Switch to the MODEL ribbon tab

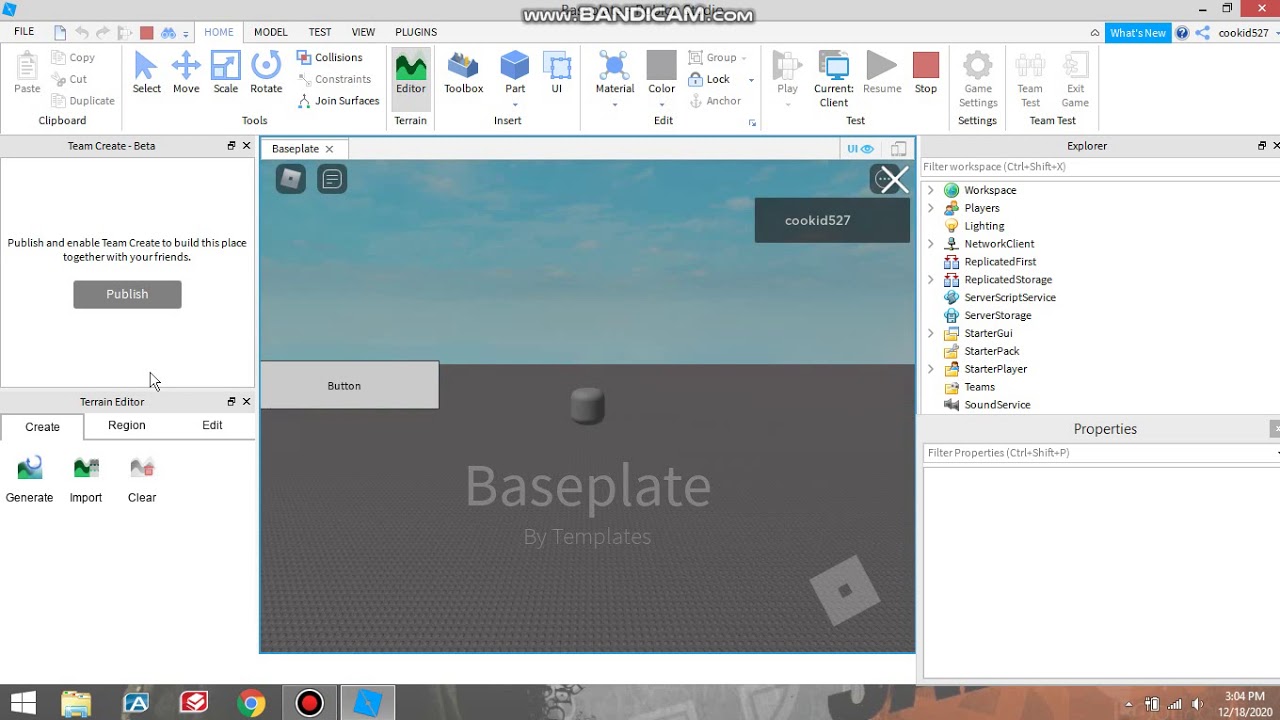tap(270, 32)
